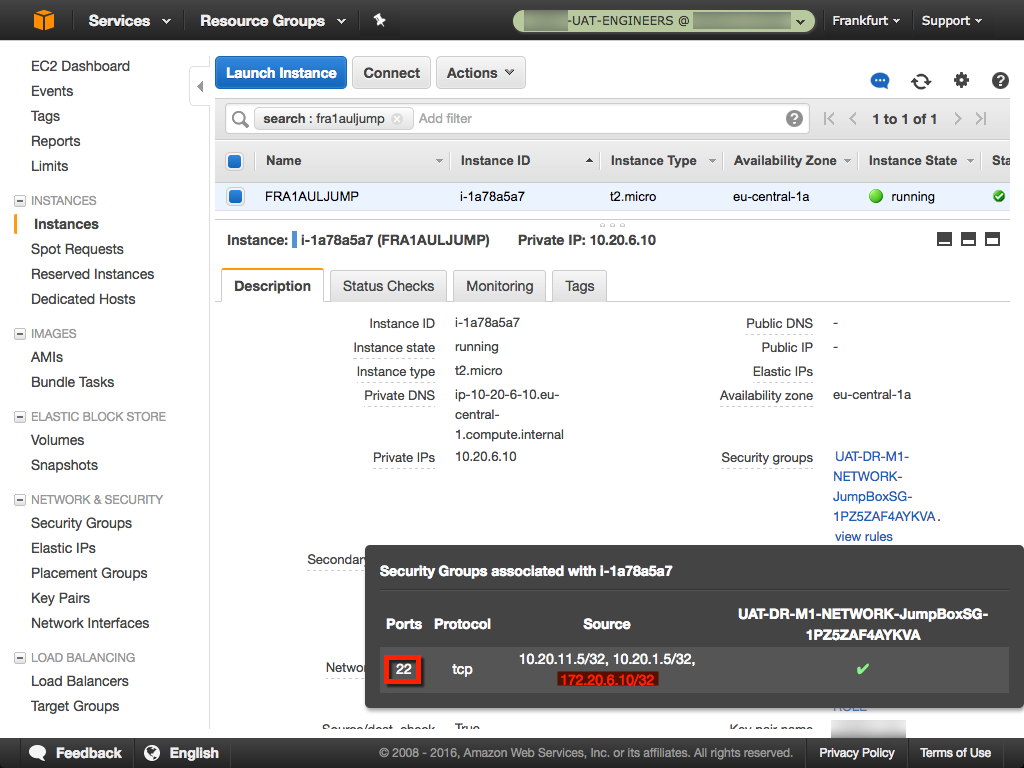Click the highlighted 172.20.6.10/32 source
This screenshot has height=768, width=1024.
coord(607,680)
